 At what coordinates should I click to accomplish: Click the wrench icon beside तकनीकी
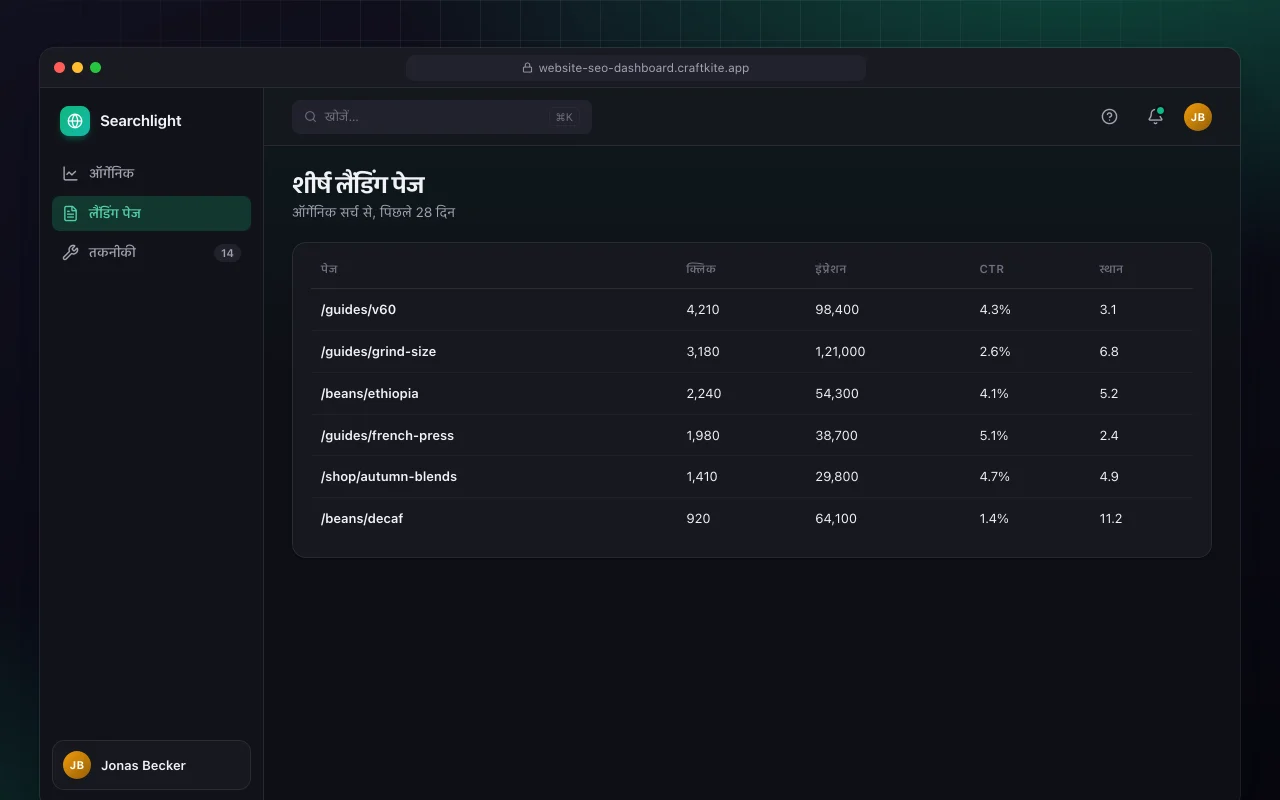pos(70,253)
